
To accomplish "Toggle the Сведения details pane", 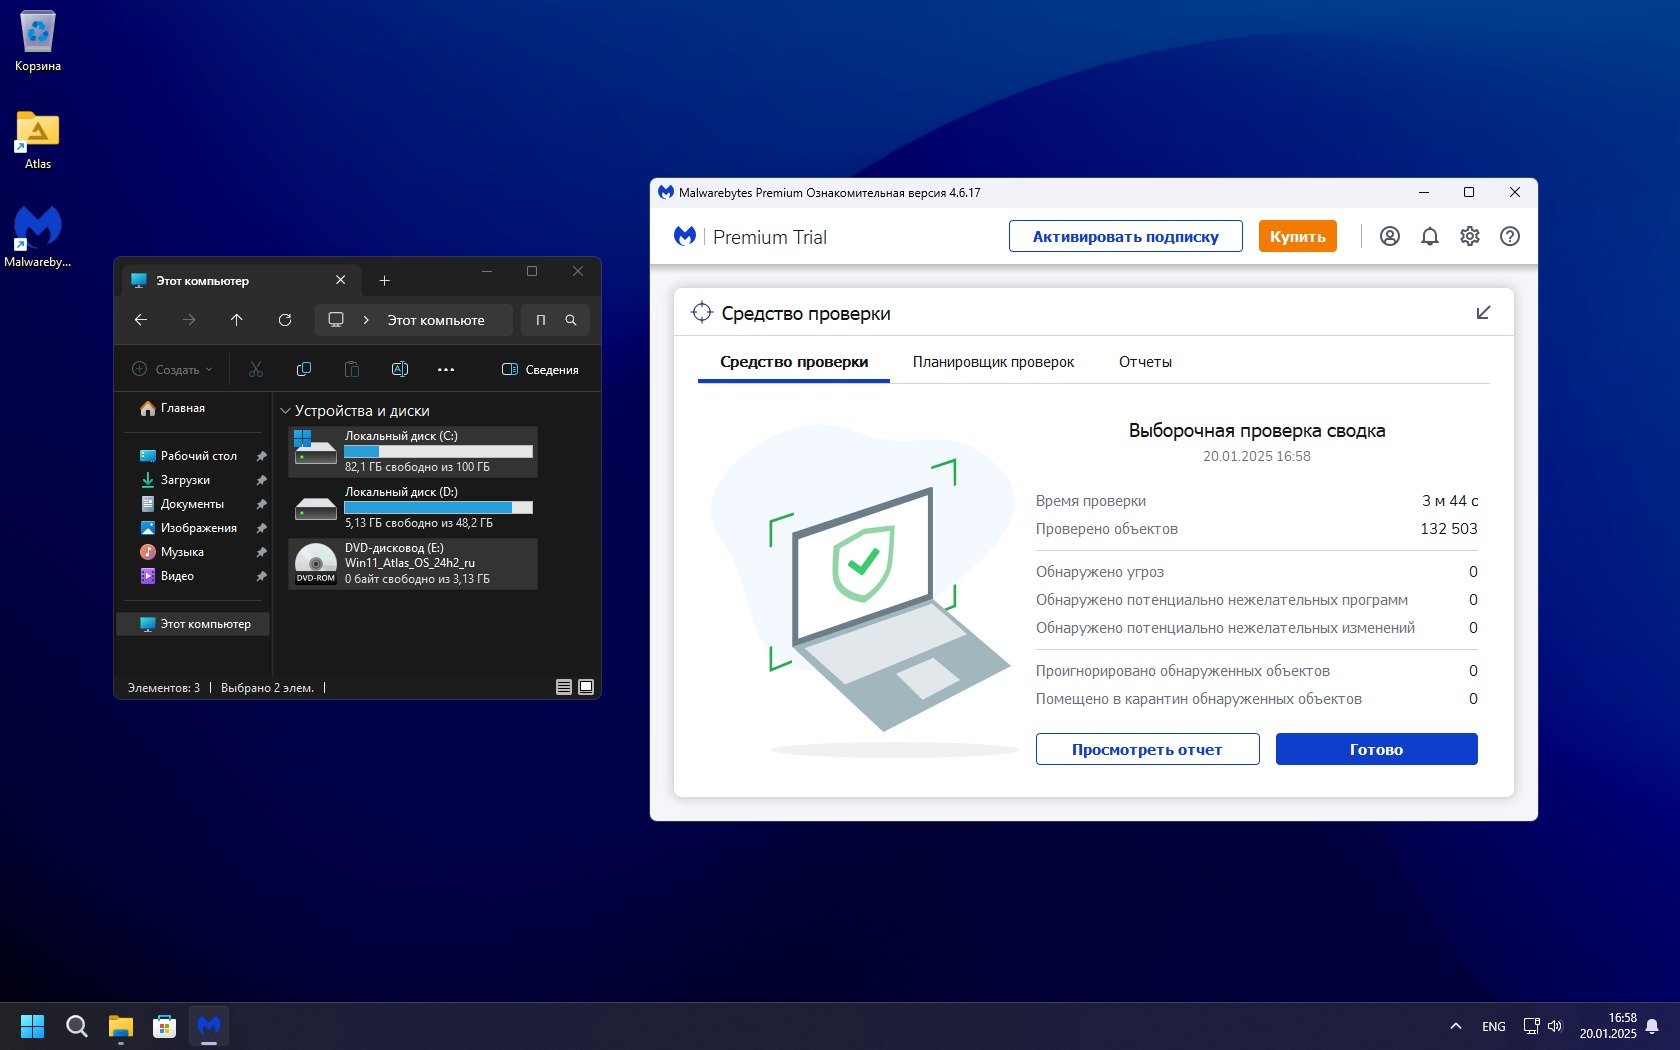I will click(x=540, y=370).
